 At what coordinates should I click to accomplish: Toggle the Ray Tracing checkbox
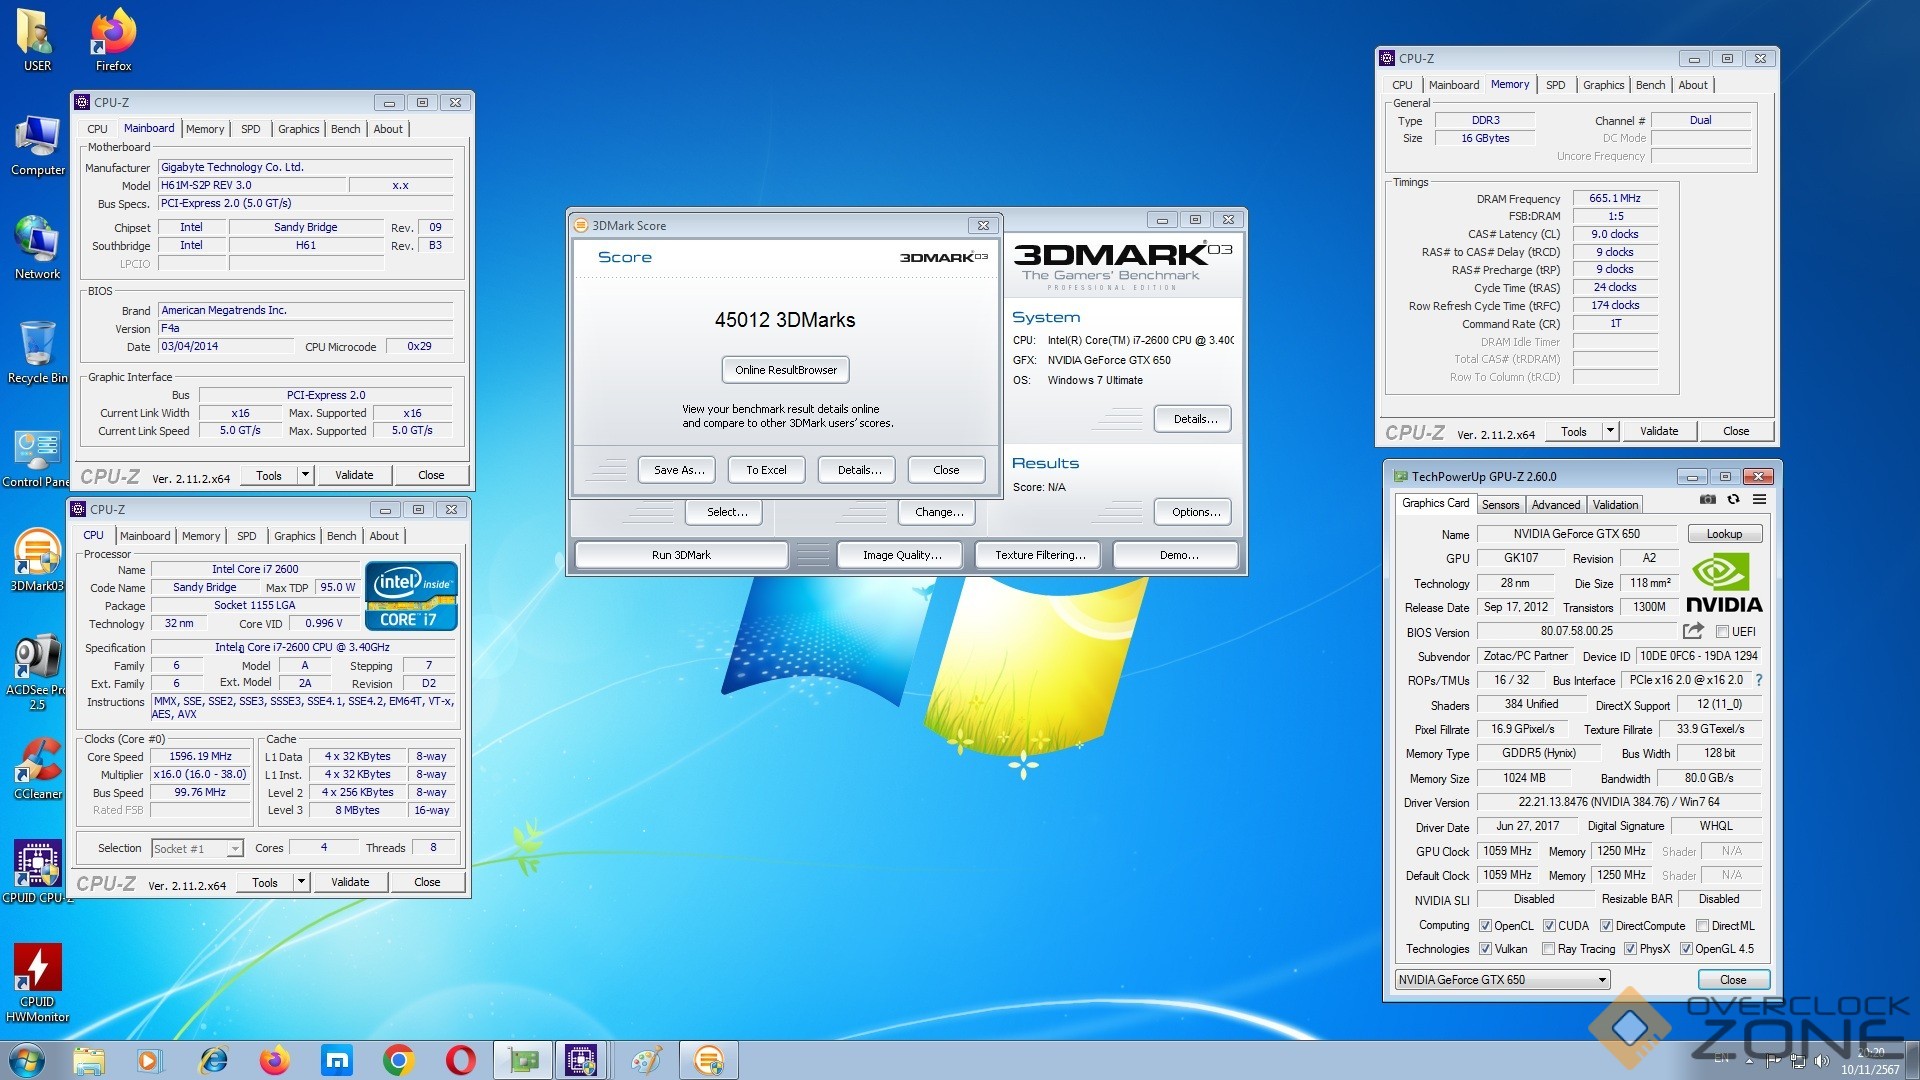(x=1548, y=949)
